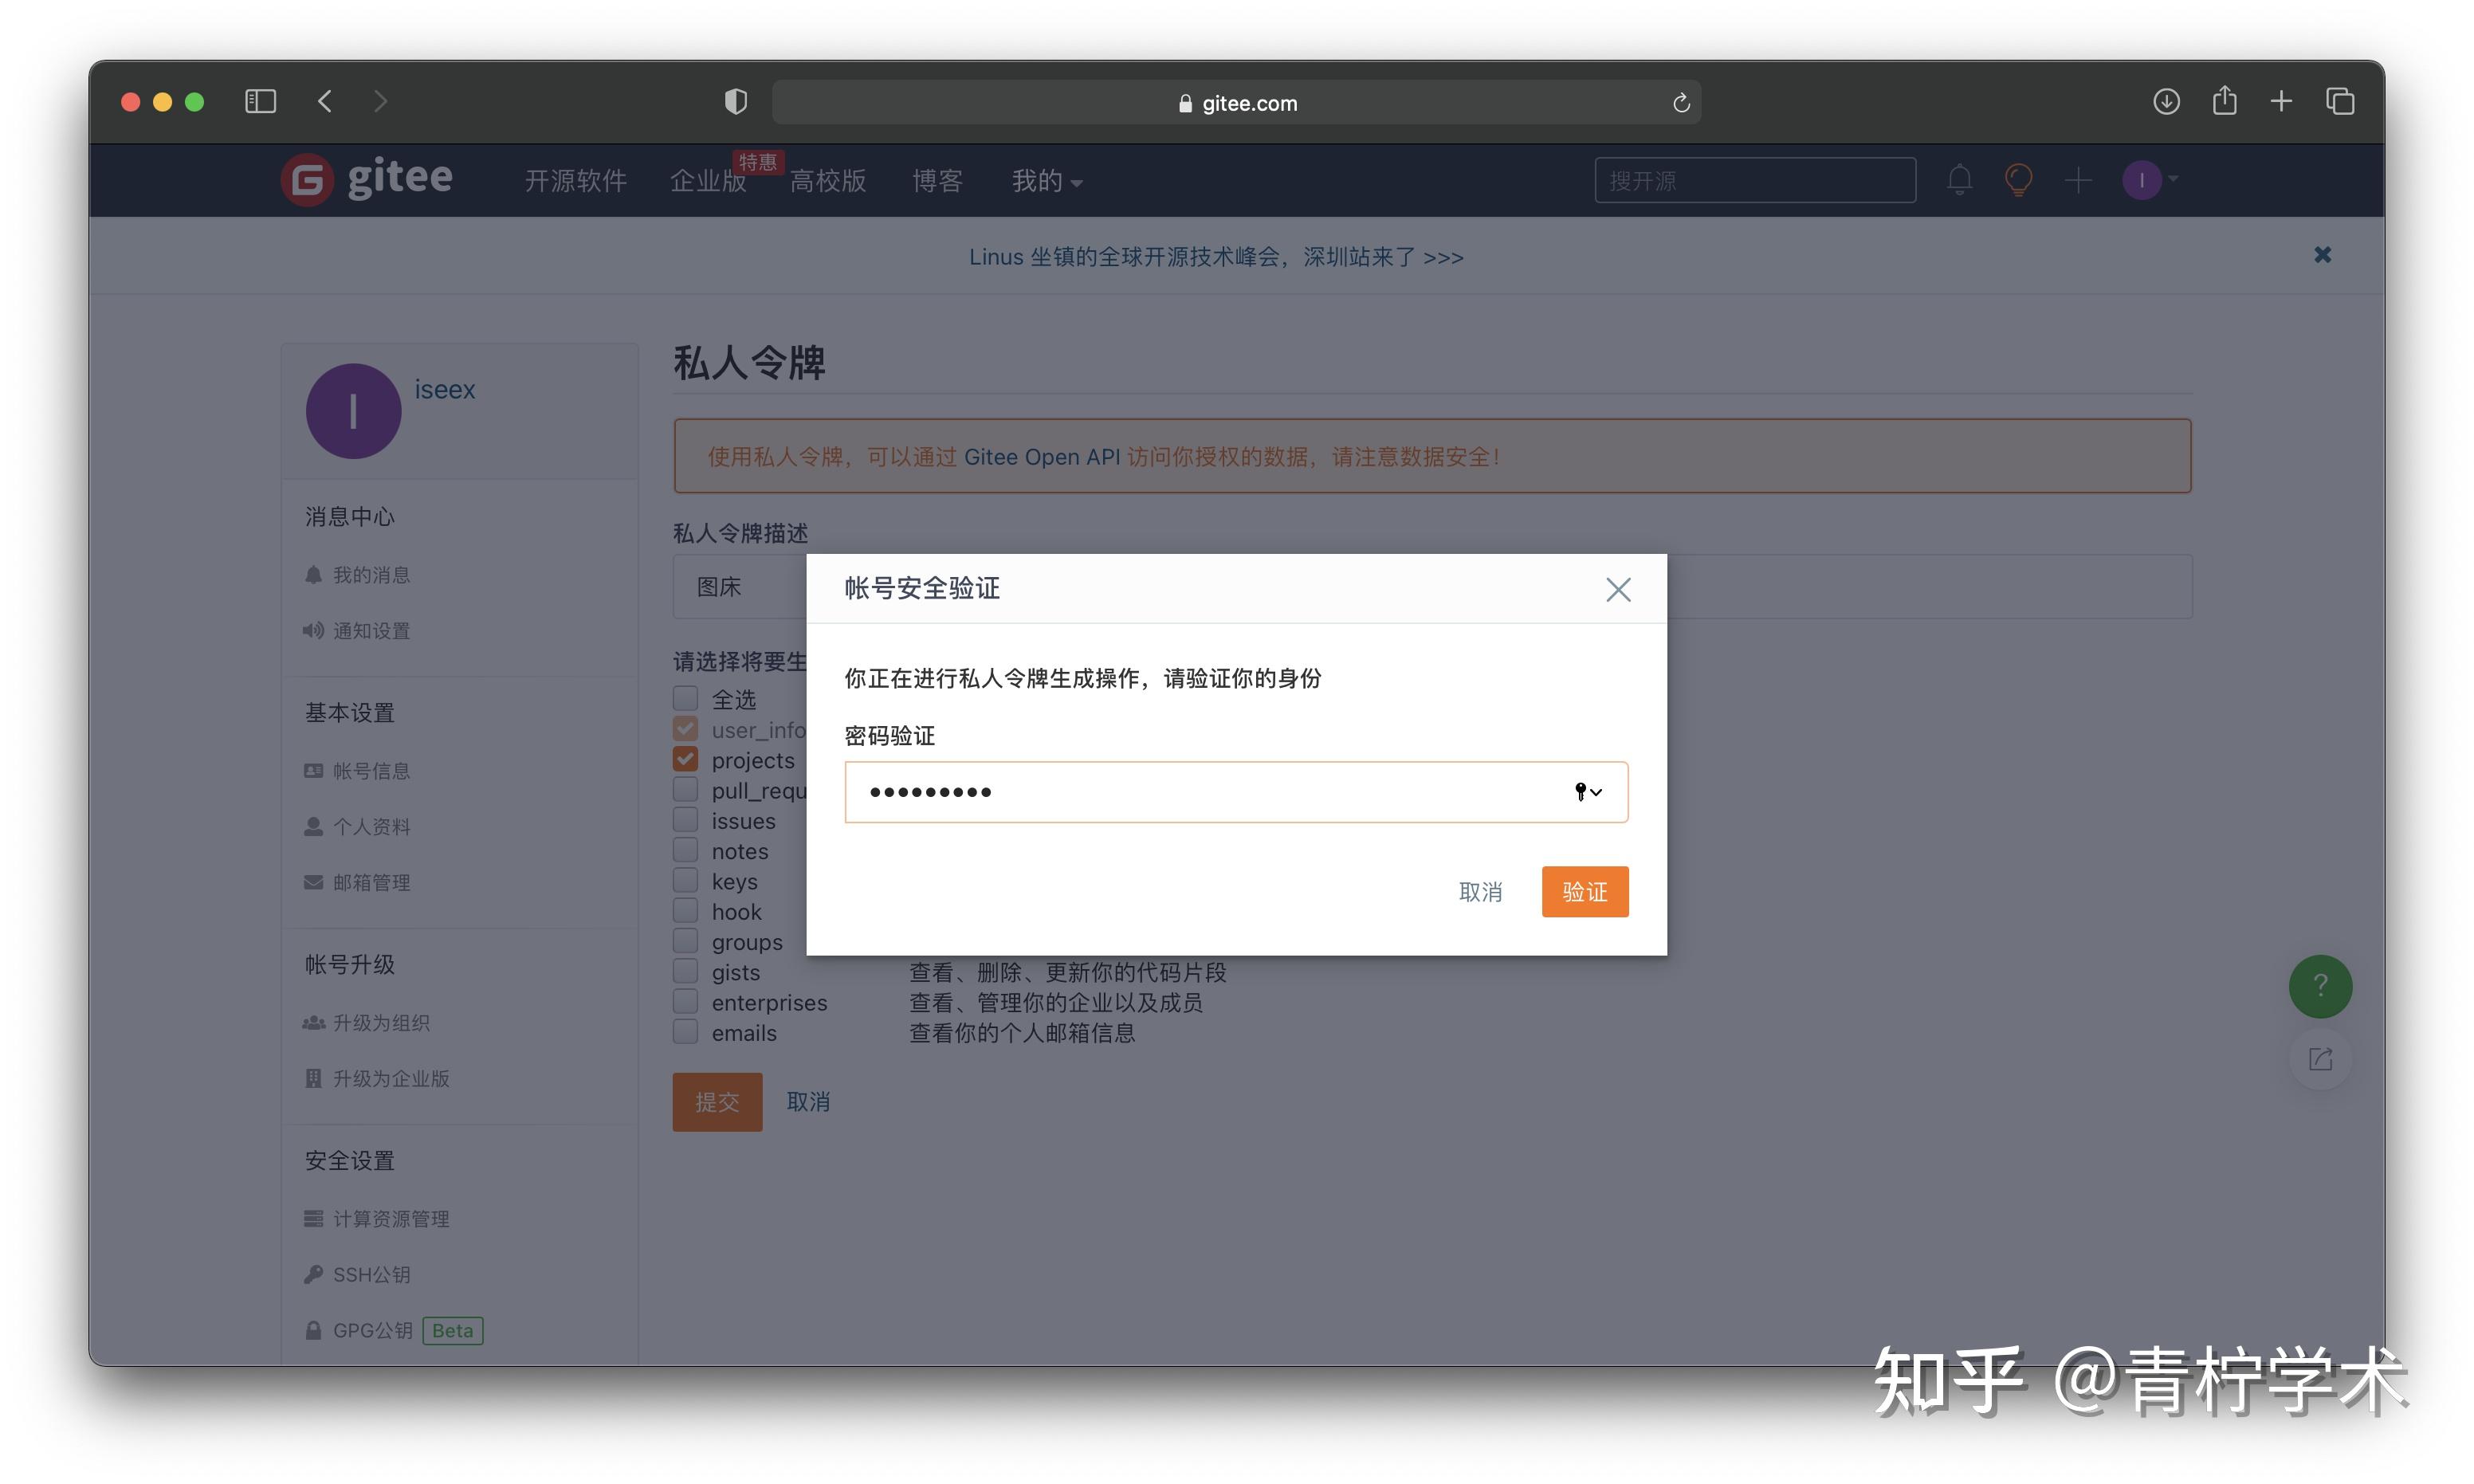This screenshot has height=1484, width=2474.
Task: Open SSH公钥 in the sidebar
Action: coord(357,1275)
